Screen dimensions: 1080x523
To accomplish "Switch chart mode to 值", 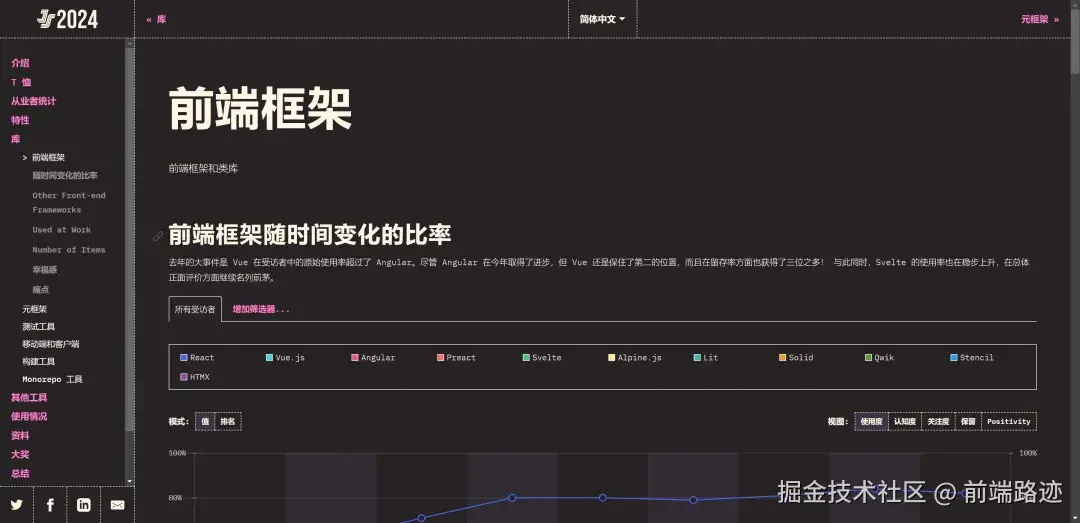I will 205,422.
